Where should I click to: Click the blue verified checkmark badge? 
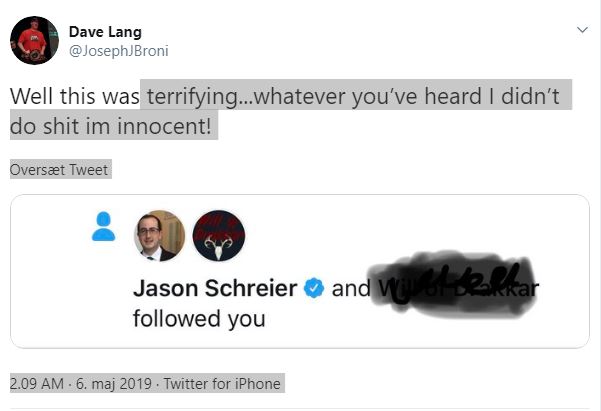point(313,289)
